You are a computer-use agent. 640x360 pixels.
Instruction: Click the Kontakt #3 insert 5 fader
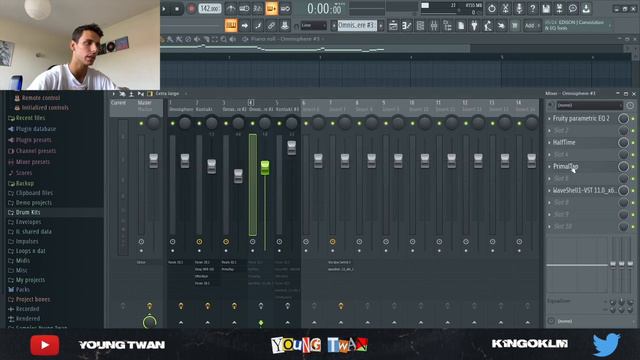291,148
